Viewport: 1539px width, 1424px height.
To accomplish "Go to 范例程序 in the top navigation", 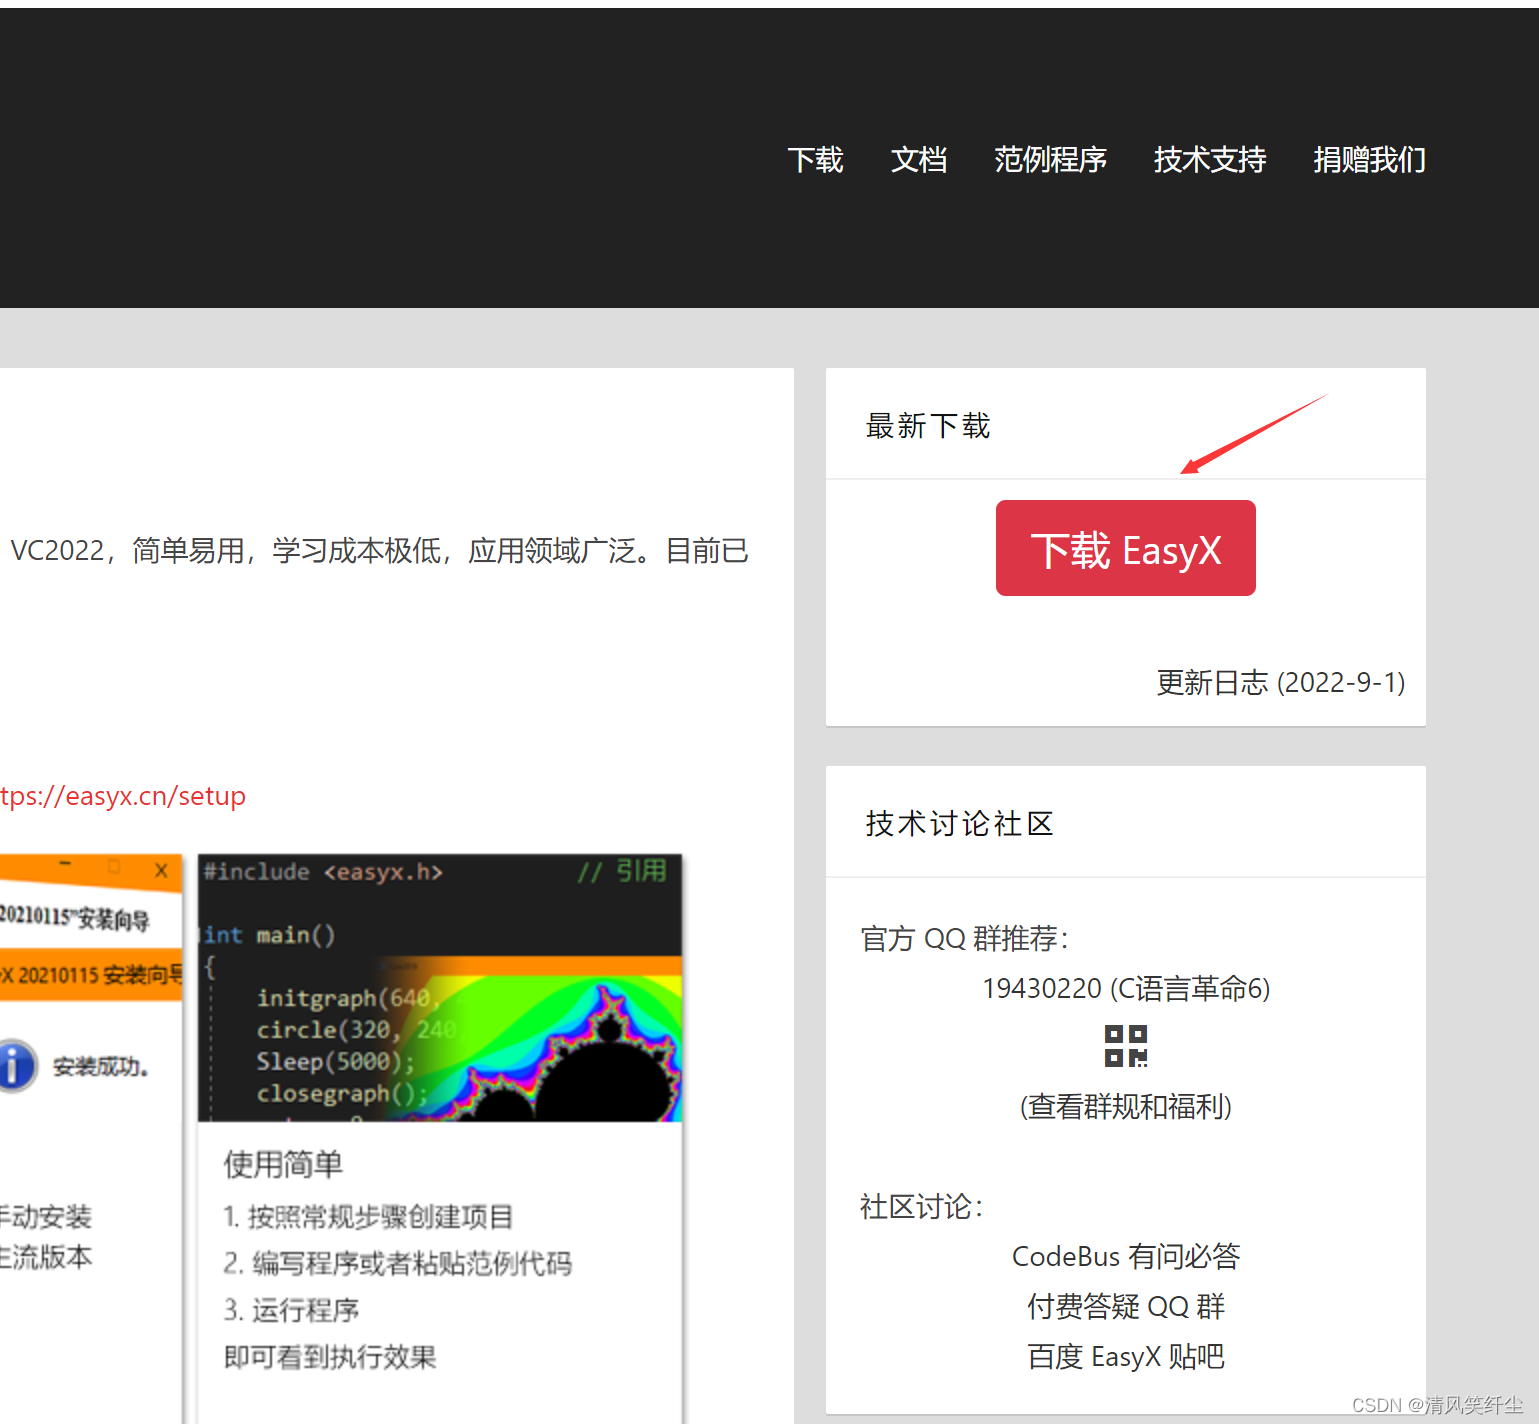I will (x=1050, y=160).
